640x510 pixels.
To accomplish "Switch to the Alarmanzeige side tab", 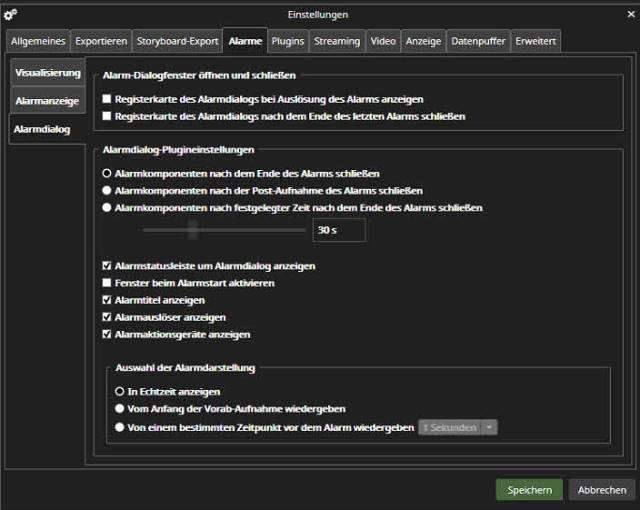I will click(x=47, y=102).
